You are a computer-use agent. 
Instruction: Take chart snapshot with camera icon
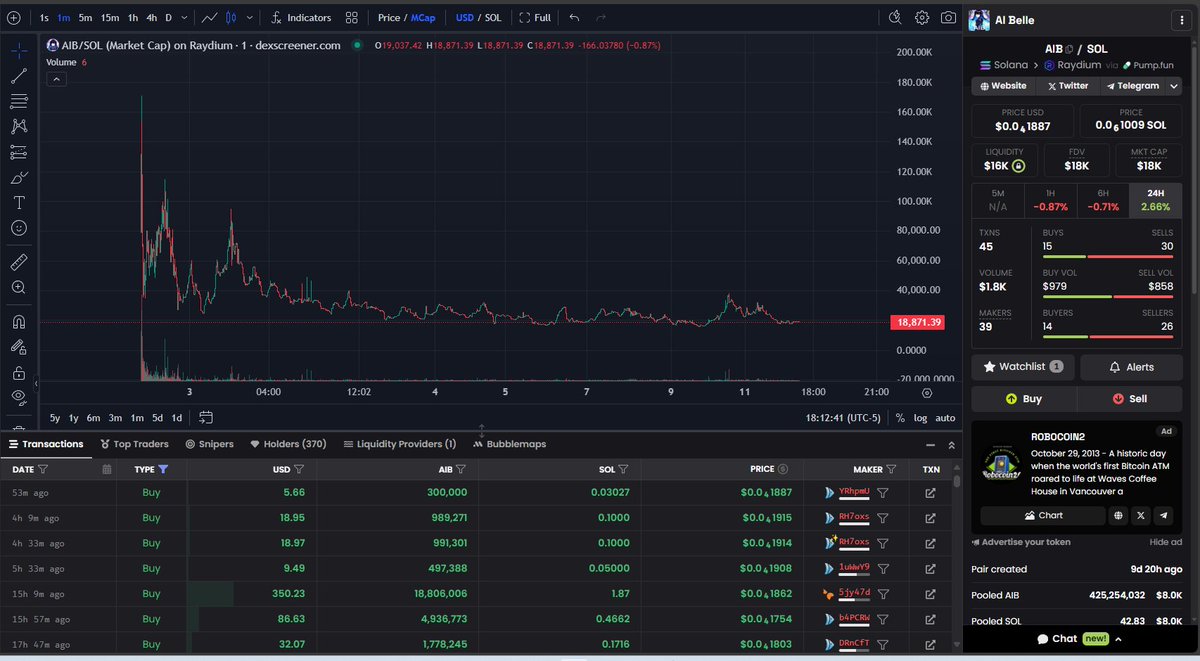coord(947,18)
